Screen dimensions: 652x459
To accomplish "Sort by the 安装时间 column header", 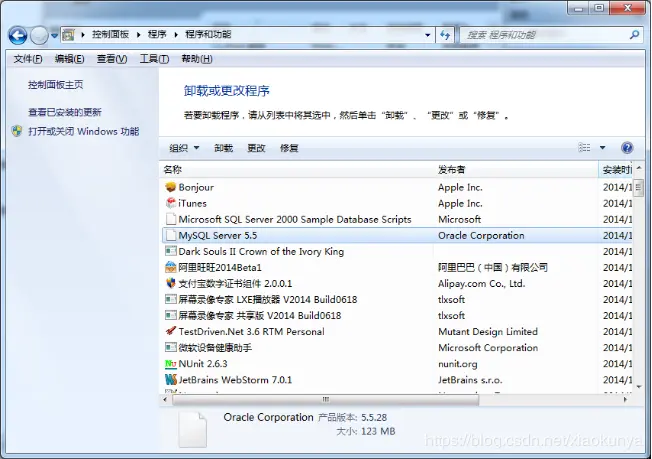I will click(615, 170).
